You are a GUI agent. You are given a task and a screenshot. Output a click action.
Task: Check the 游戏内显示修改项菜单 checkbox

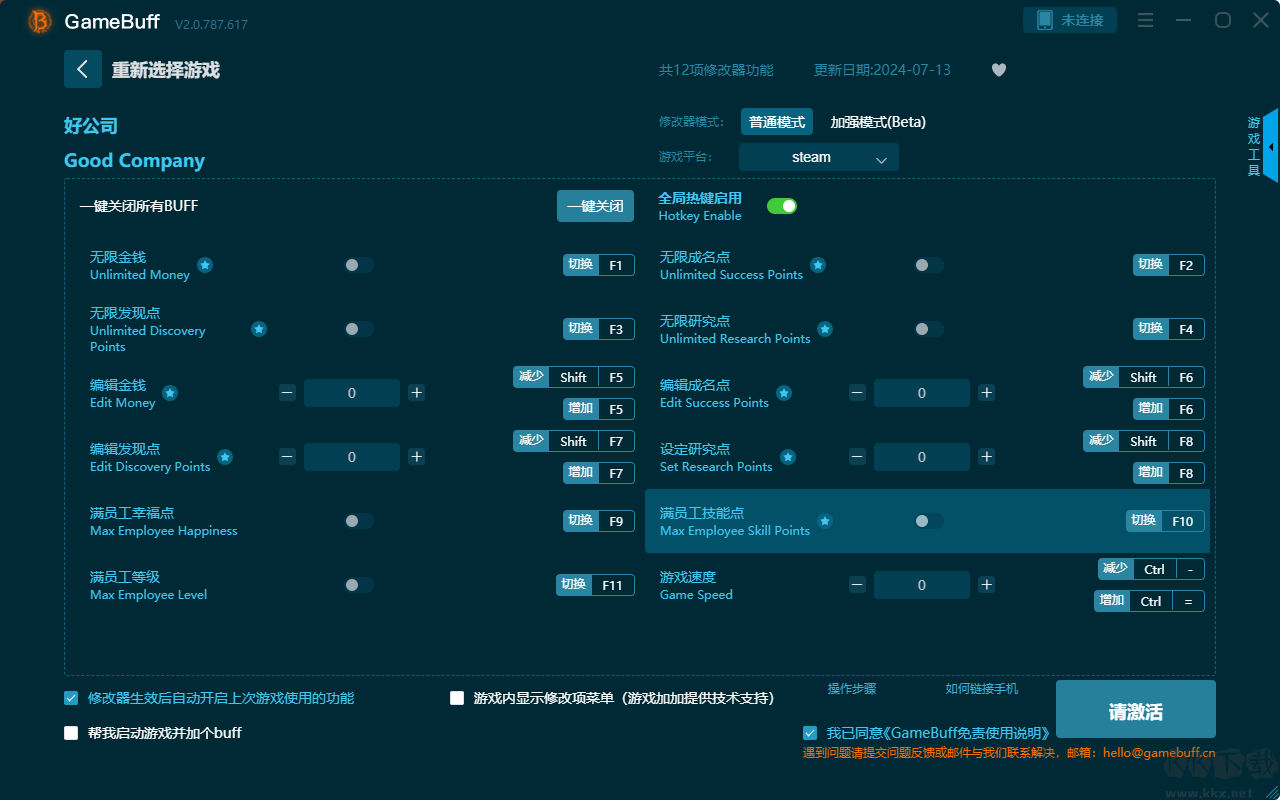[457, 698]
